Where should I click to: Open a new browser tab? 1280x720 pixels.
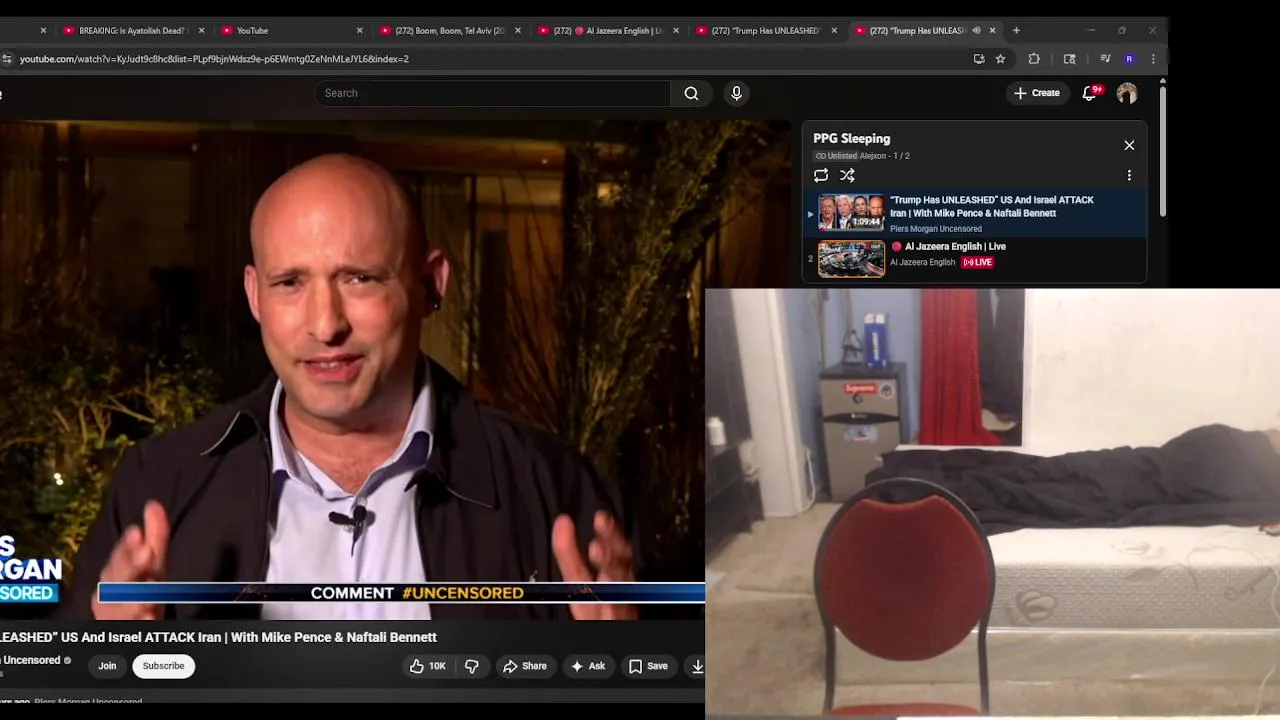pos(1016,31)
